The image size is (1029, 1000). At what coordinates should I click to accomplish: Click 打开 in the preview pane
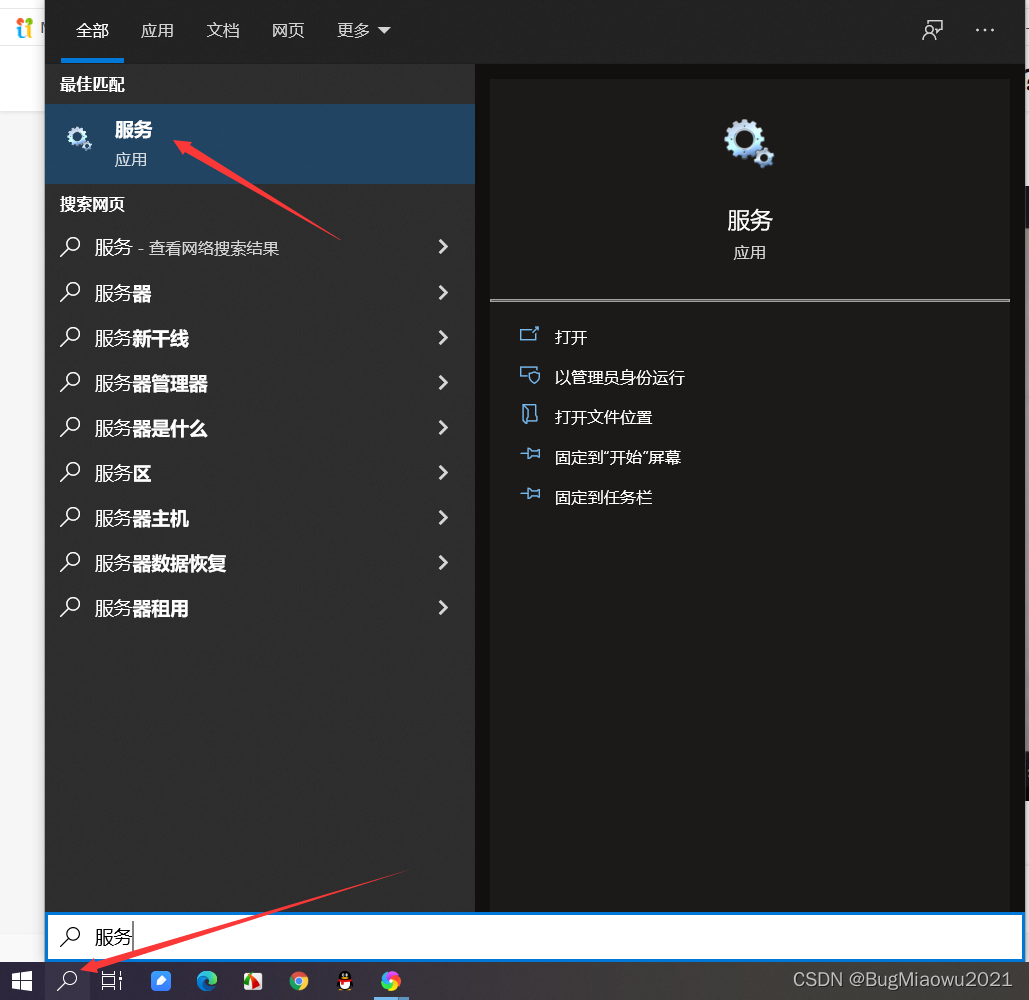click(x=570, y=337)
